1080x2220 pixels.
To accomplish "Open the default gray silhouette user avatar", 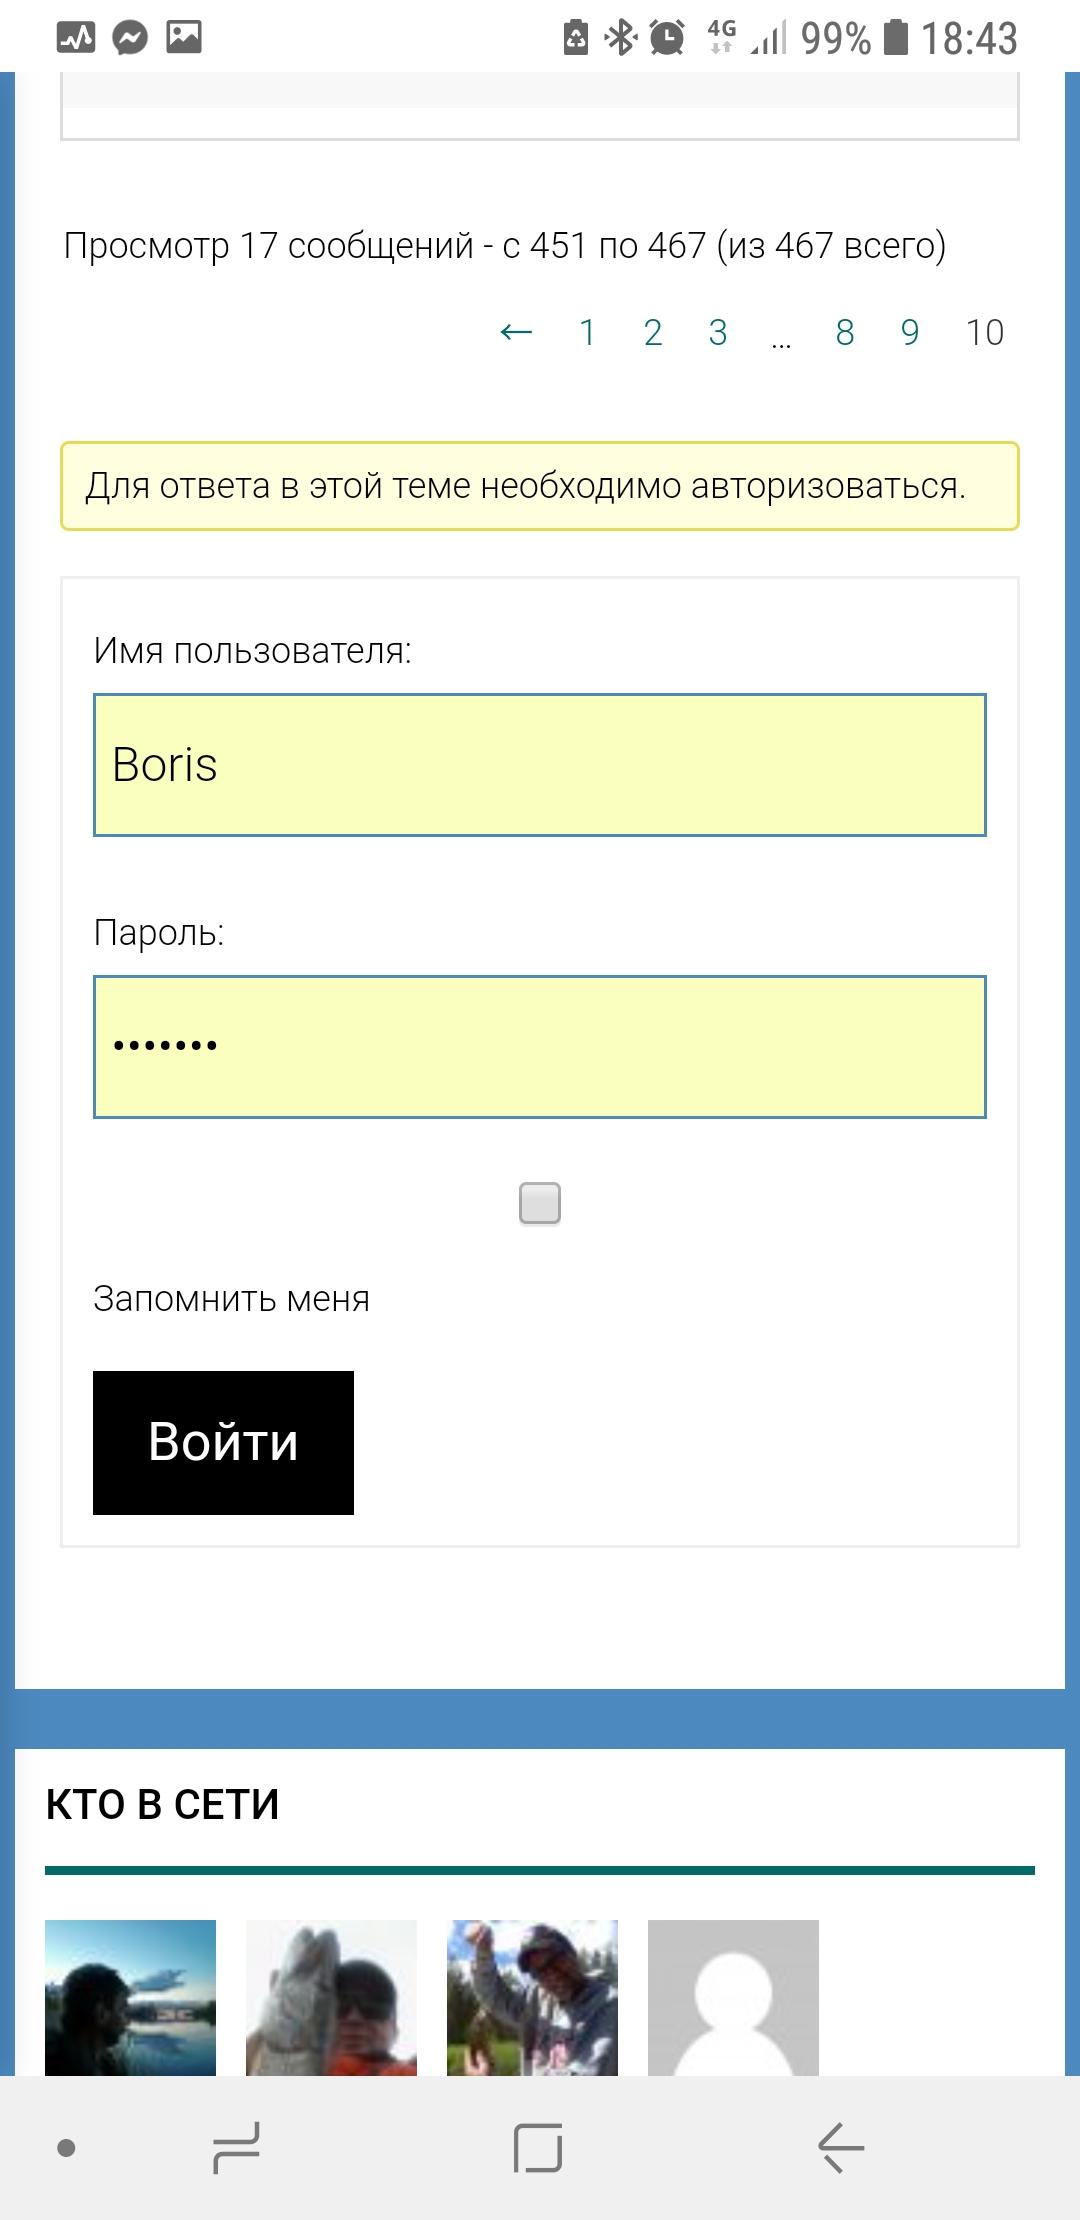I will tap(733, 1997).
